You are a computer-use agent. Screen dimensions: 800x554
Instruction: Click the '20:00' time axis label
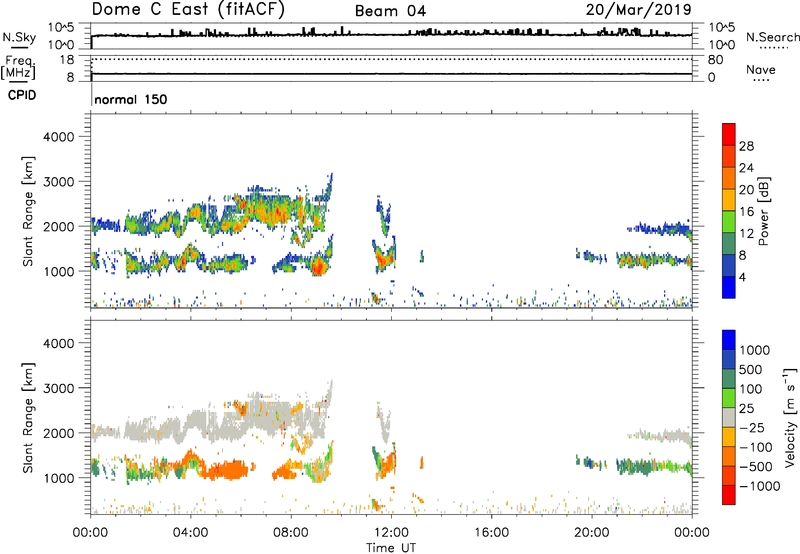[592, 533]
